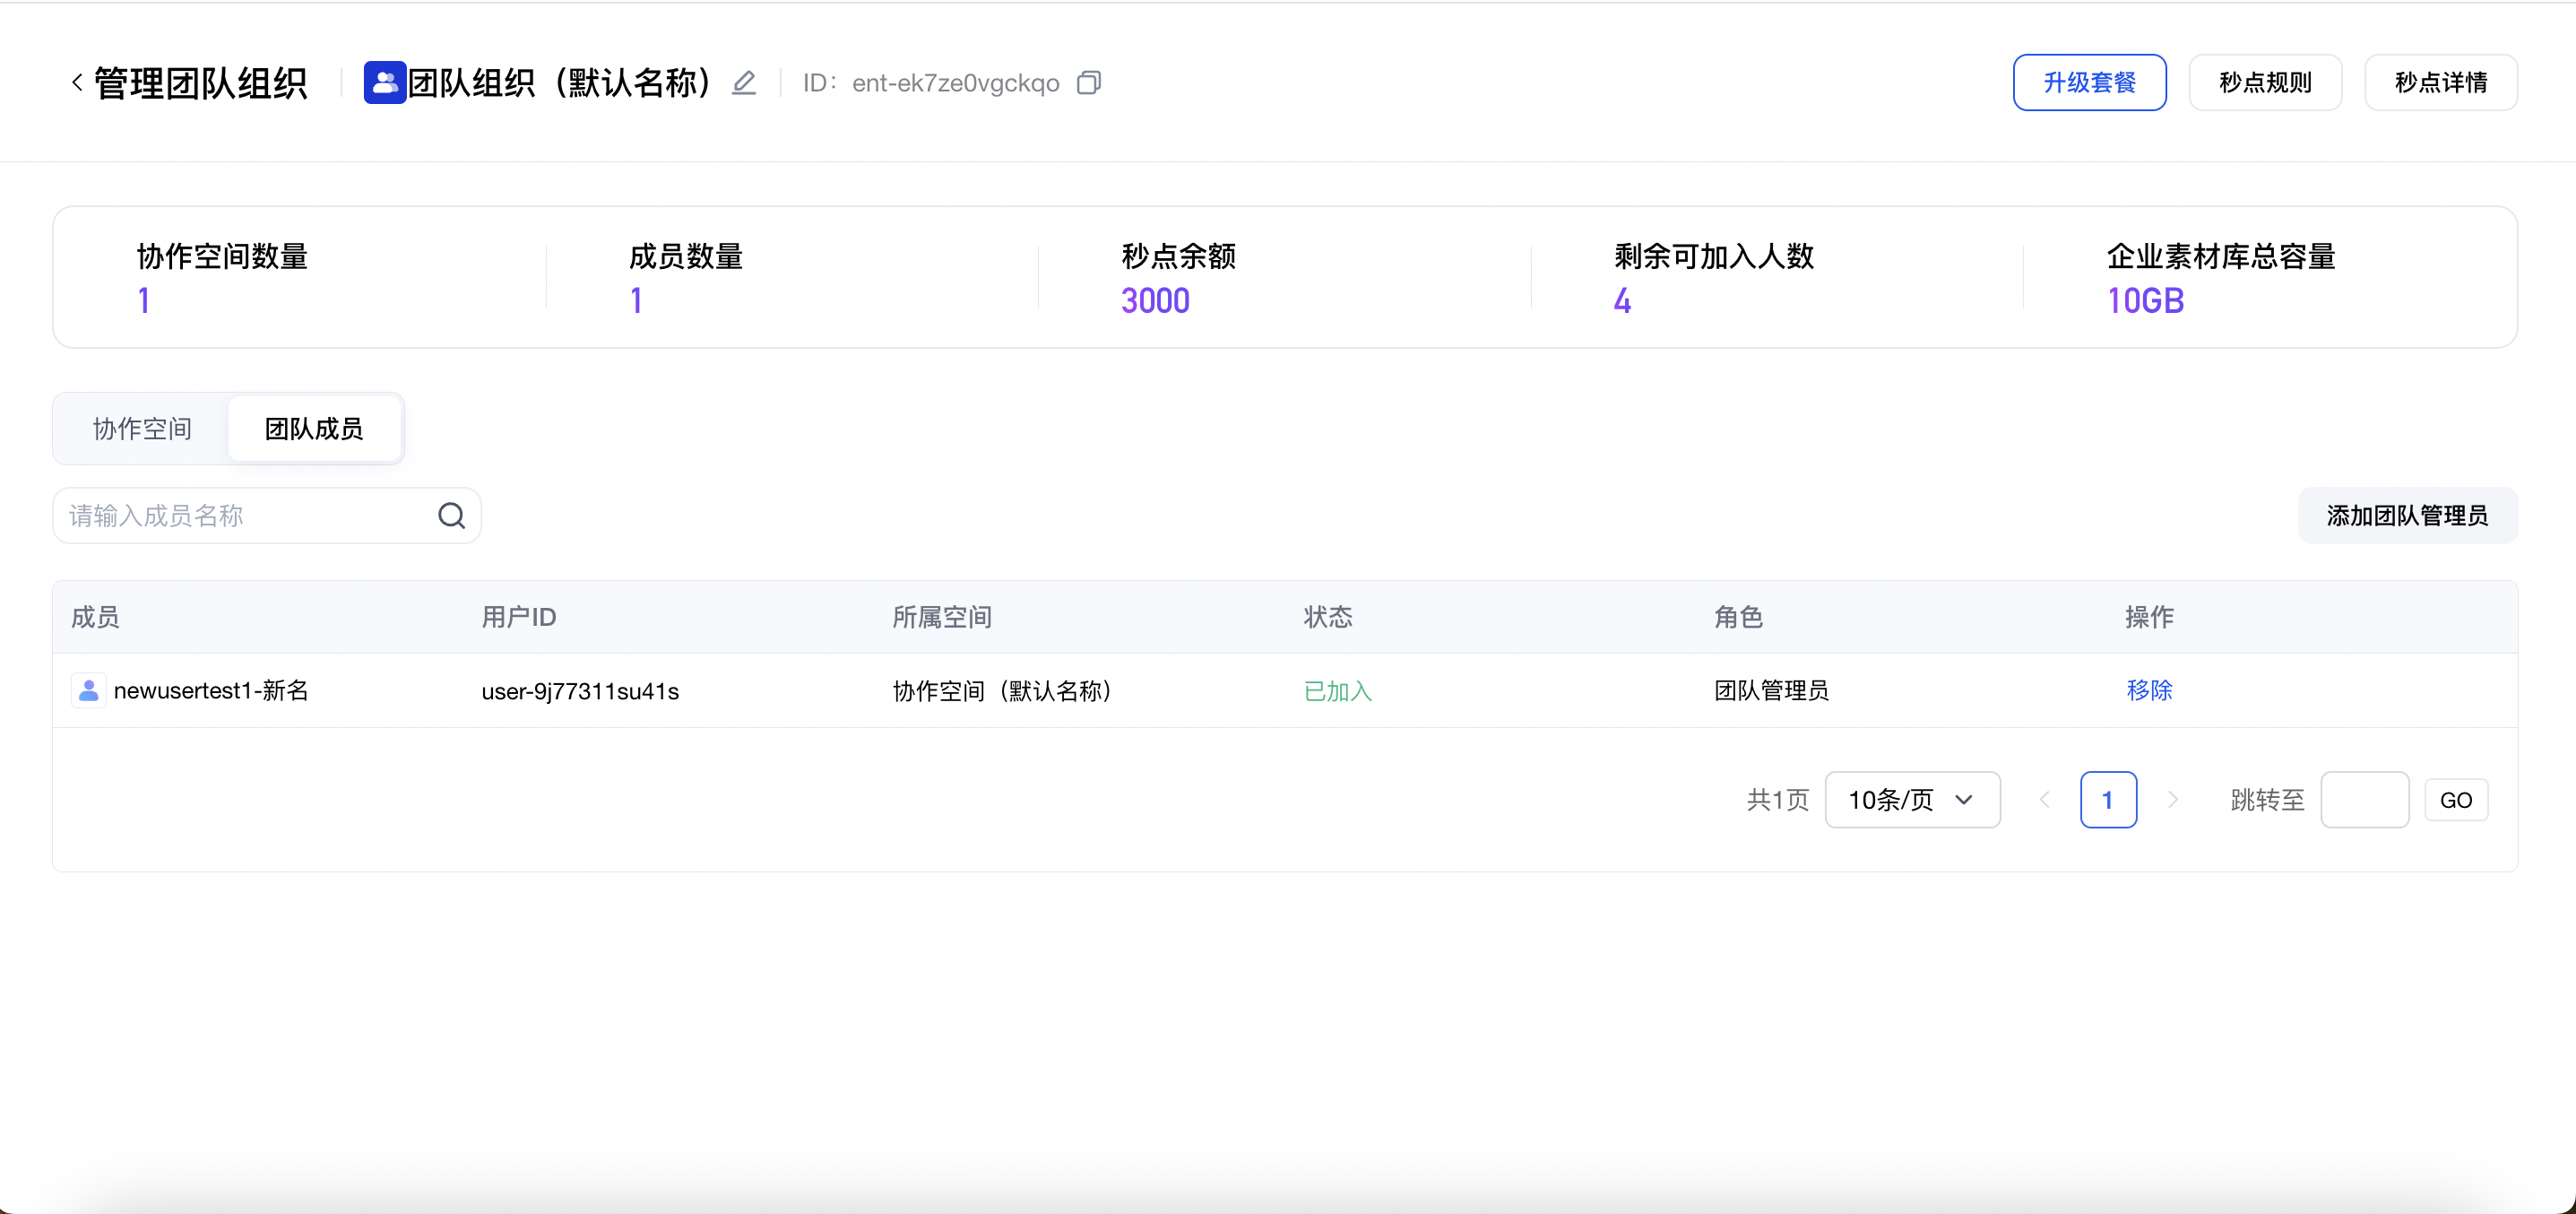Click the 升级套餐 button

click(x=2089, y=82)
